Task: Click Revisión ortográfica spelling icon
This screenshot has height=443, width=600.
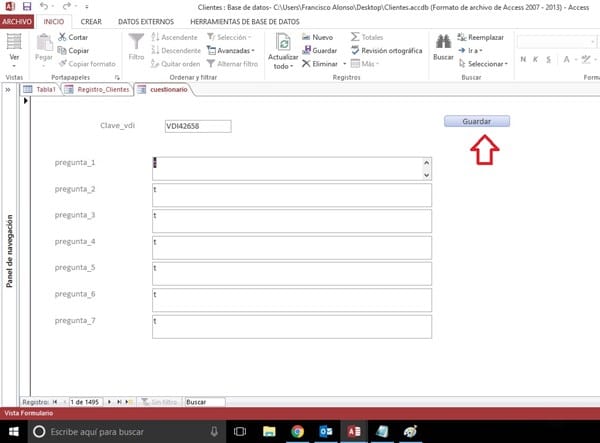Action: click(355, 50)
